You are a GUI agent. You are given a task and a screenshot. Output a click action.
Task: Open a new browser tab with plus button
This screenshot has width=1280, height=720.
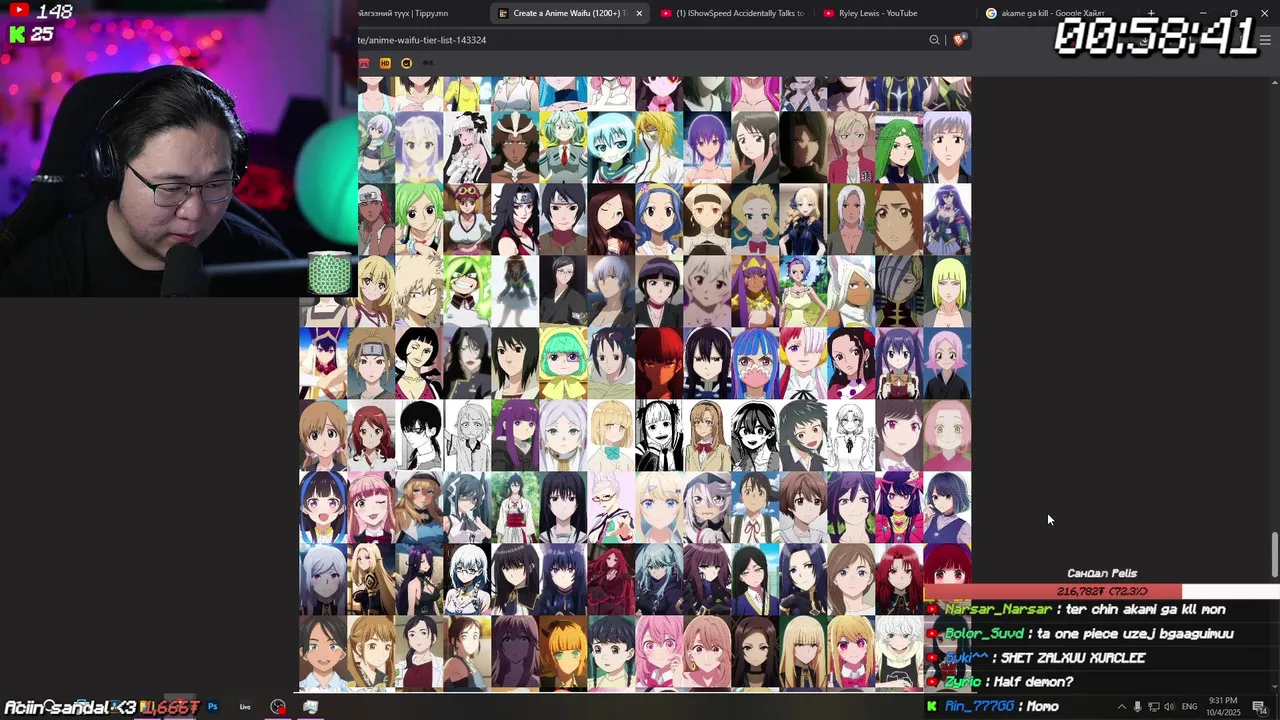(1151, 13)
